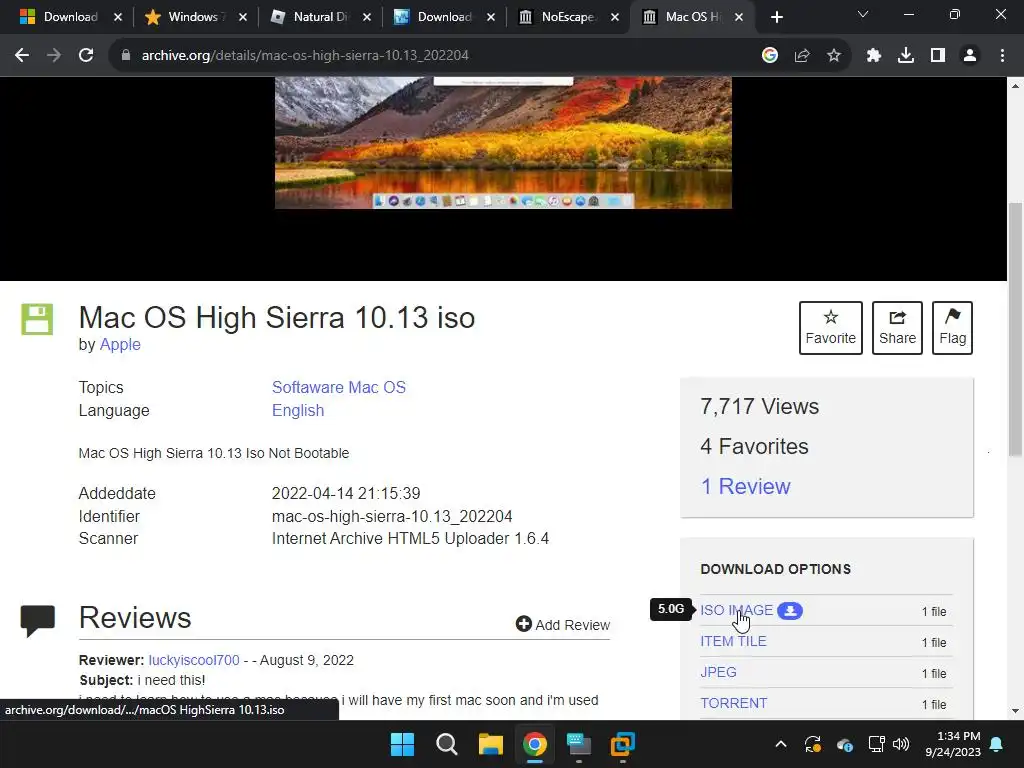This screenshot has width=1024, height=768.
Task: Open the Chrome downloads tray icon
Action: pos(906,56)
